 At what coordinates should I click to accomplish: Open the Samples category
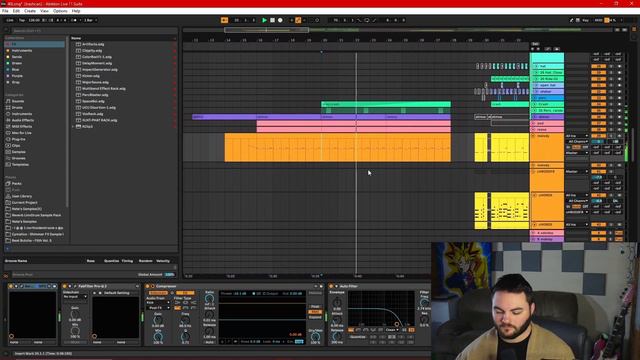(18, 152)
